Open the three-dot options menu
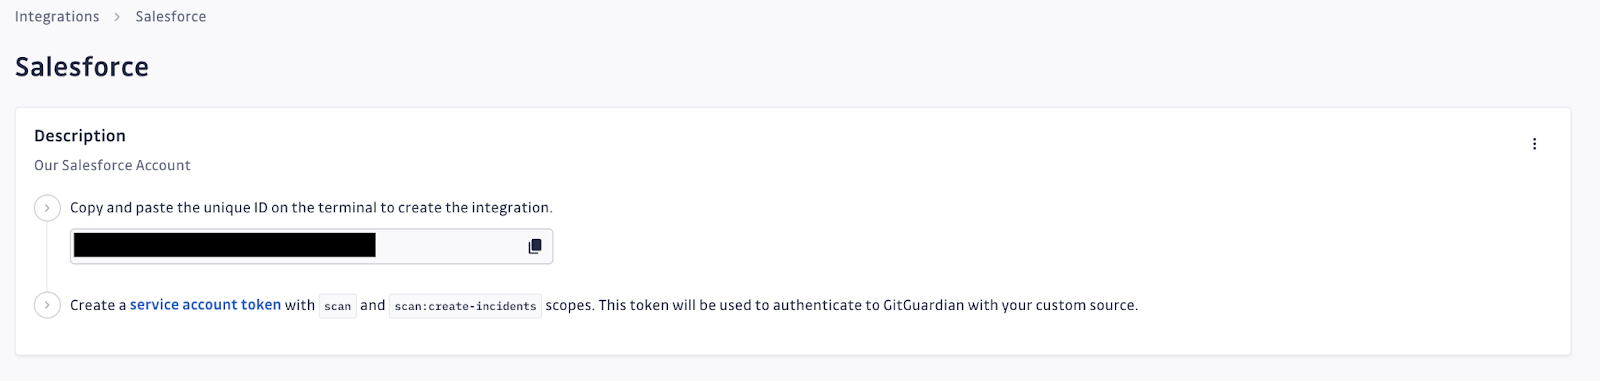 point(1534,144)
